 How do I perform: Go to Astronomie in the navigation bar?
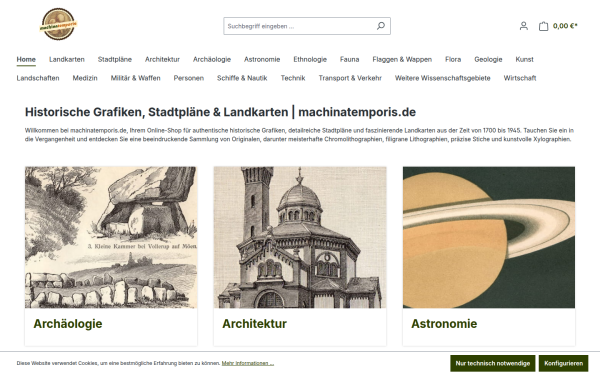262,59
